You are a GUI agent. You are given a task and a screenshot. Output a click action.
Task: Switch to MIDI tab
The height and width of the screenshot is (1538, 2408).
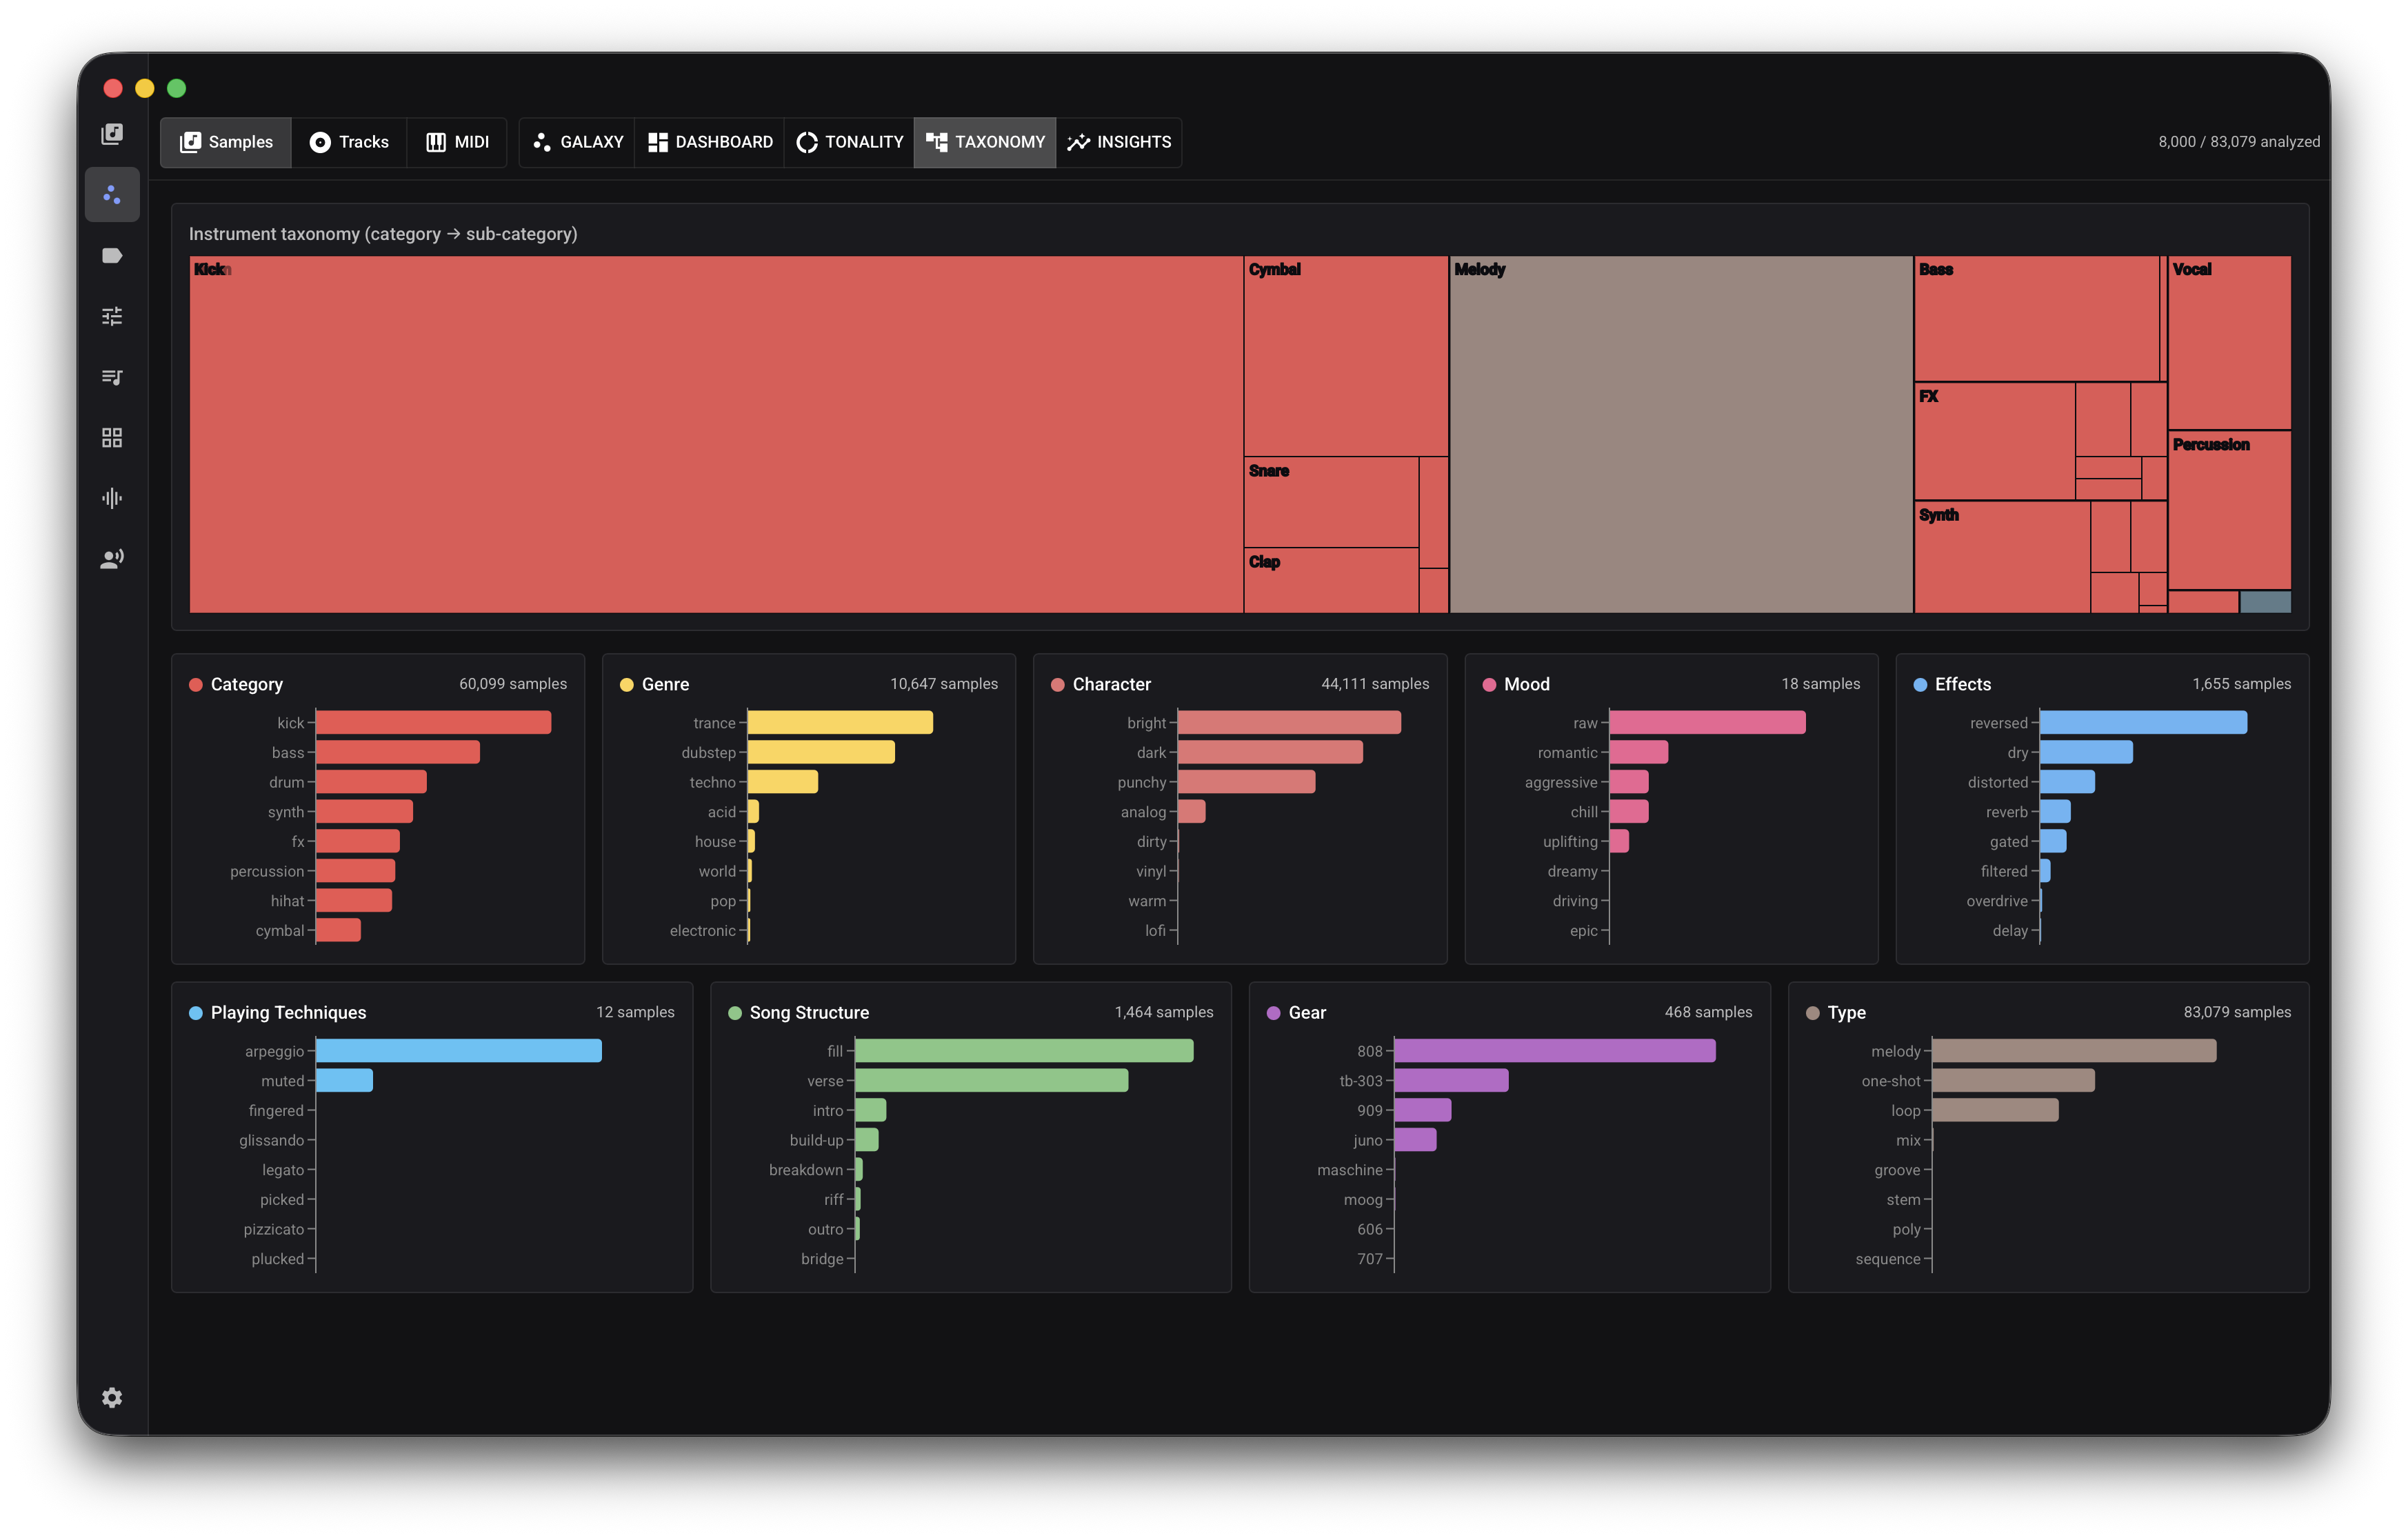(x=457, y=142)
